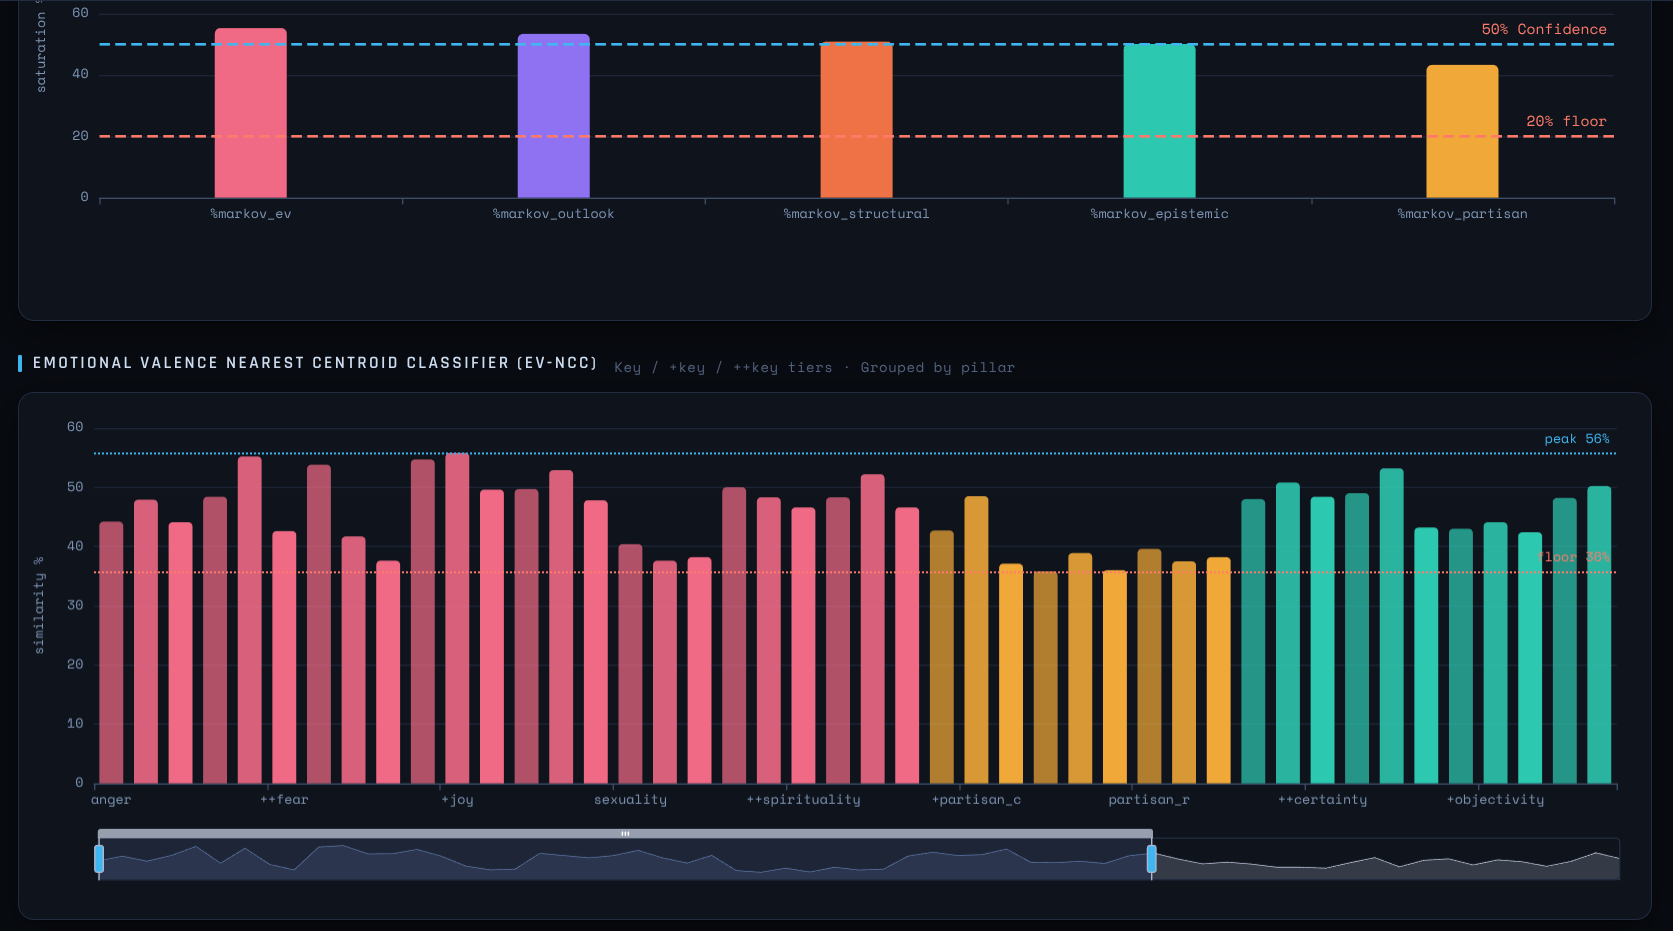Click the last teal bar on the right of the chart
The image size is (1673, 931).
(1599, 635)
